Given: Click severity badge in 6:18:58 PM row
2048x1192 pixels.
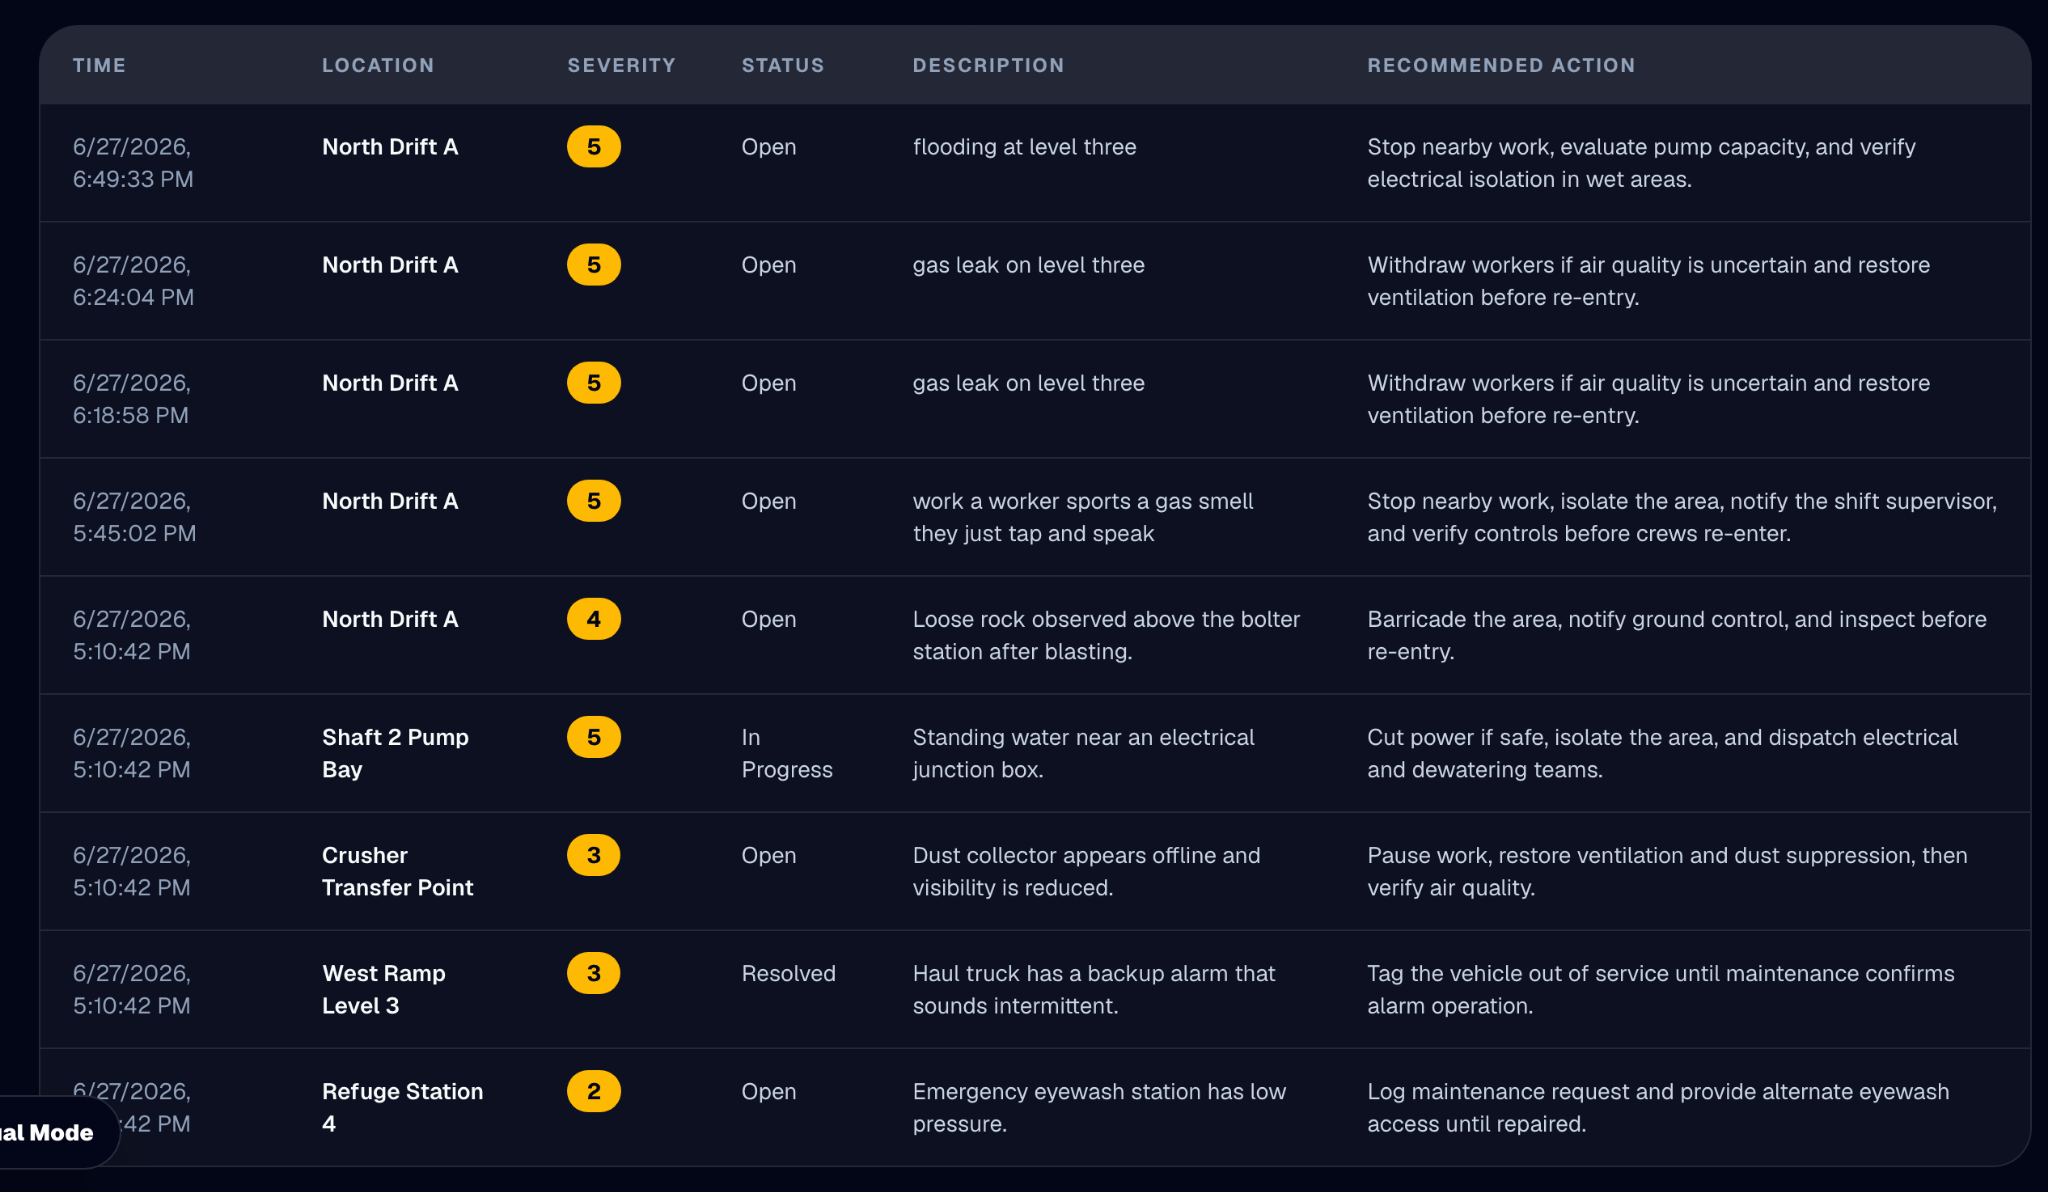Looking at the screenshot, I should (594, 383).
